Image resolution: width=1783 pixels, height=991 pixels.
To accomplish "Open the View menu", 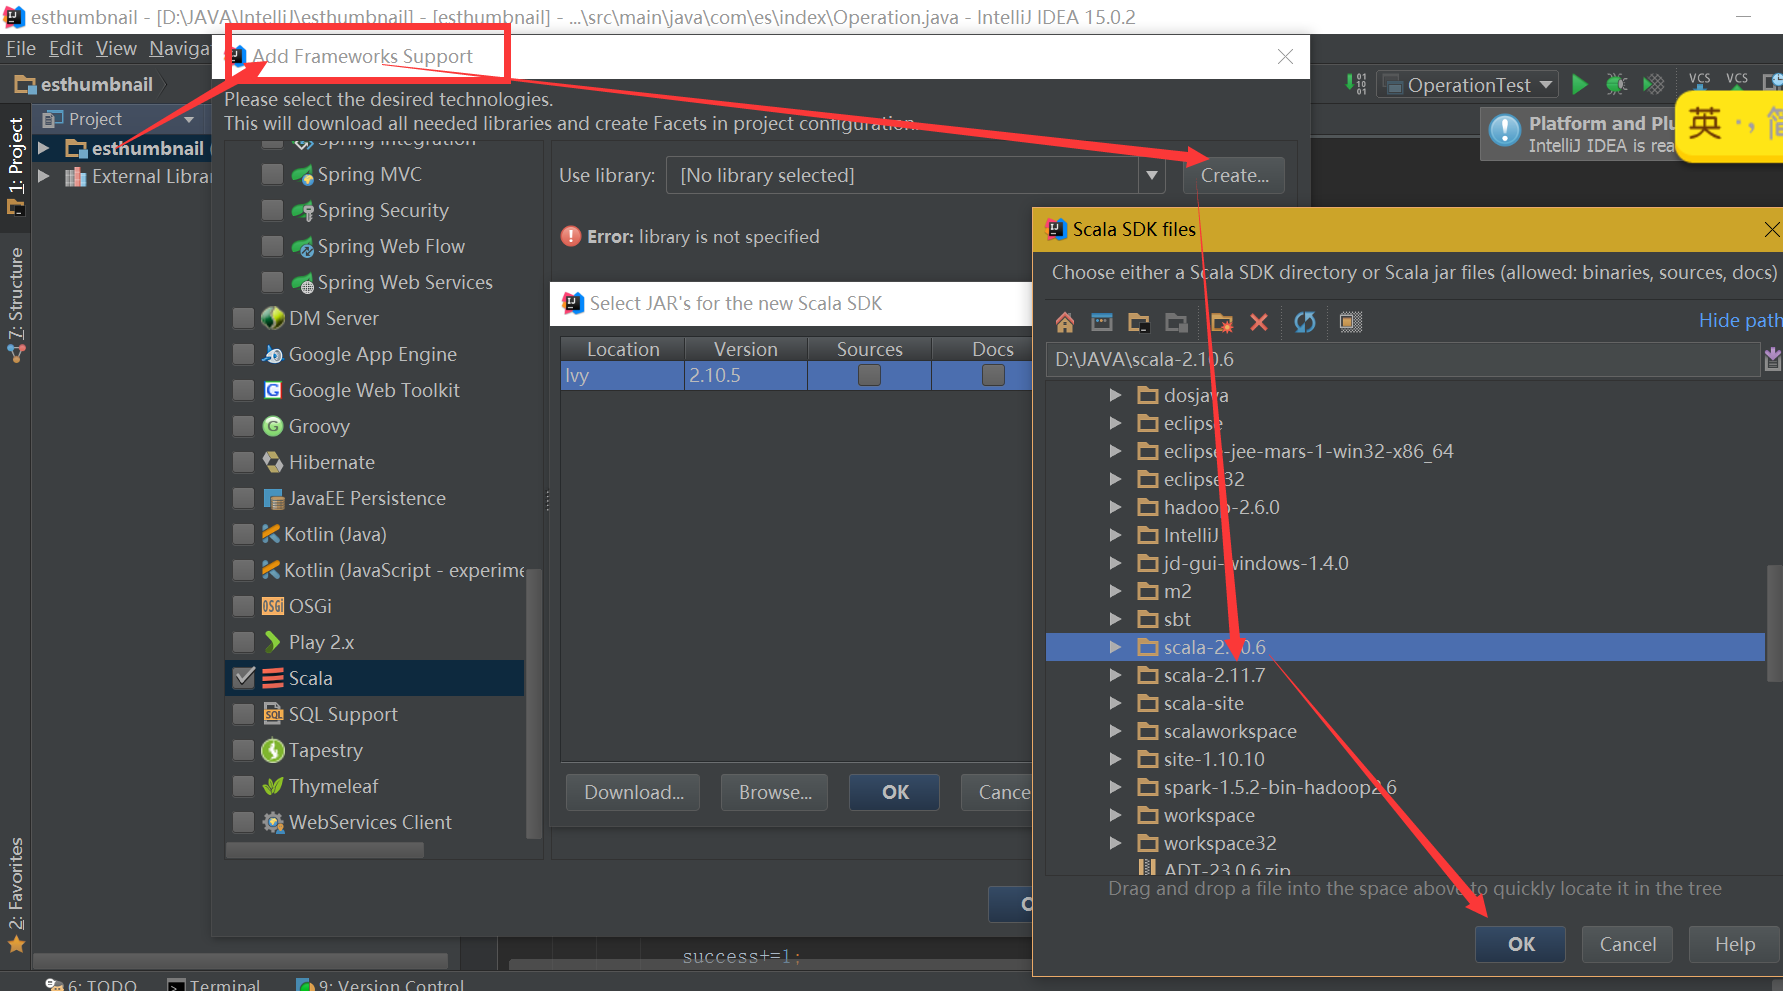I will coord(116,48).
